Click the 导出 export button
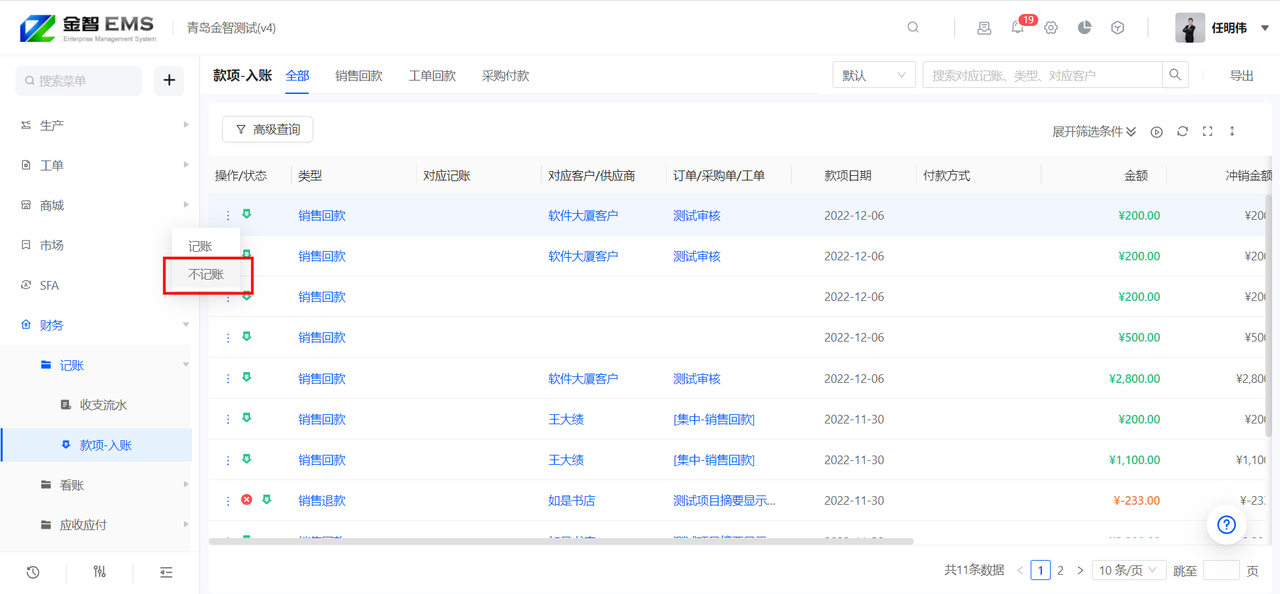The width and height of the screenshot is (1280, 594). coord(1242,76)
